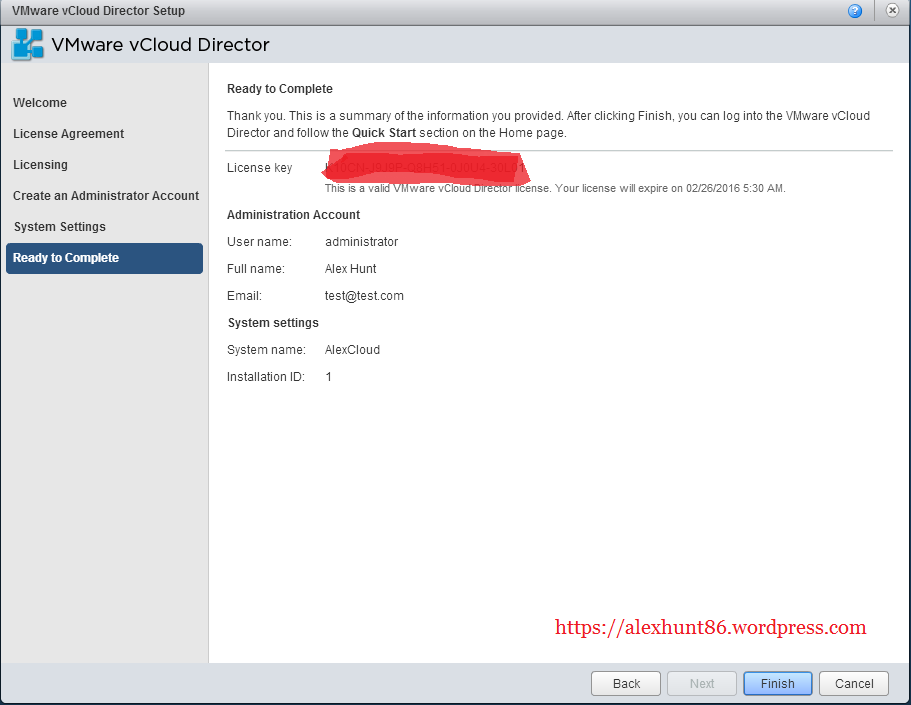Image resolution: width=911 pixels, height=705 pixels.
Task: Jump to Create an Administrator Account step
Action: (x=106, y=196)
